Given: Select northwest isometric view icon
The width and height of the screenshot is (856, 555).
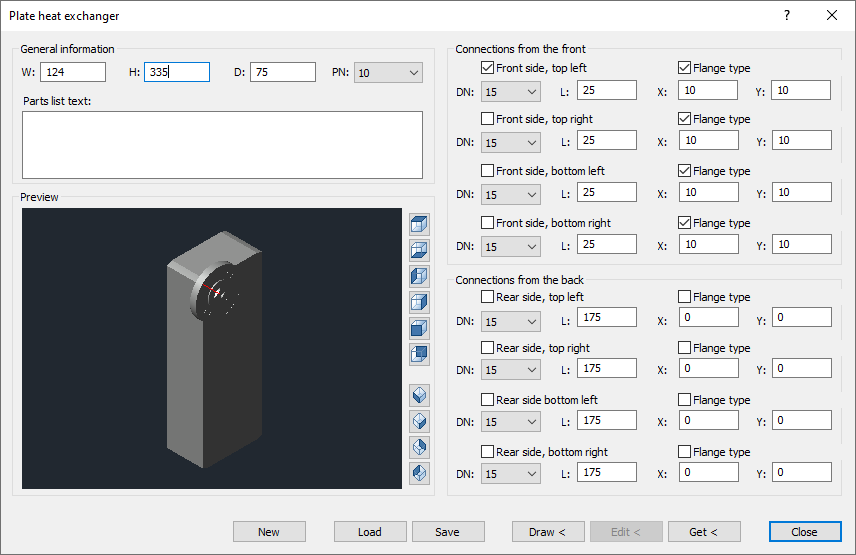Looking at the screenshot, I should point(419,473).
